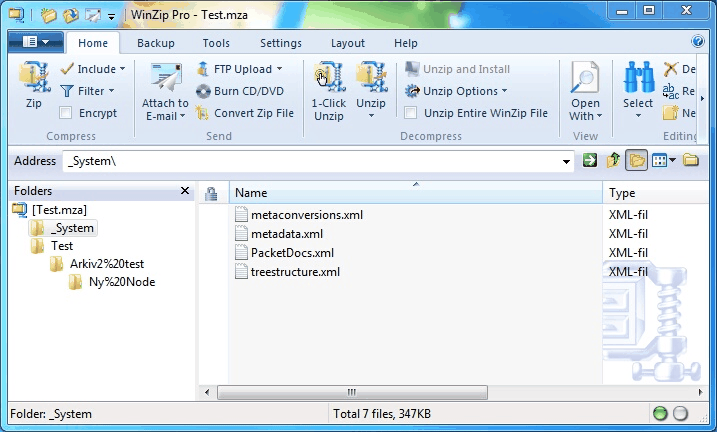717x432 pixels.
Task: Click the lock column header icon
Action: [211, 193]
